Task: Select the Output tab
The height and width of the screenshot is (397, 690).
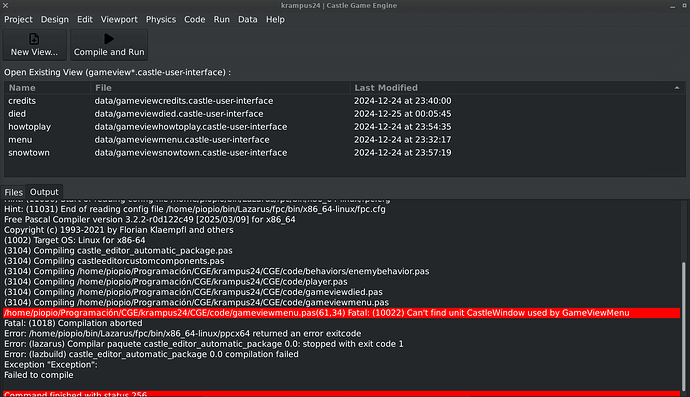Action: (44, 192)
